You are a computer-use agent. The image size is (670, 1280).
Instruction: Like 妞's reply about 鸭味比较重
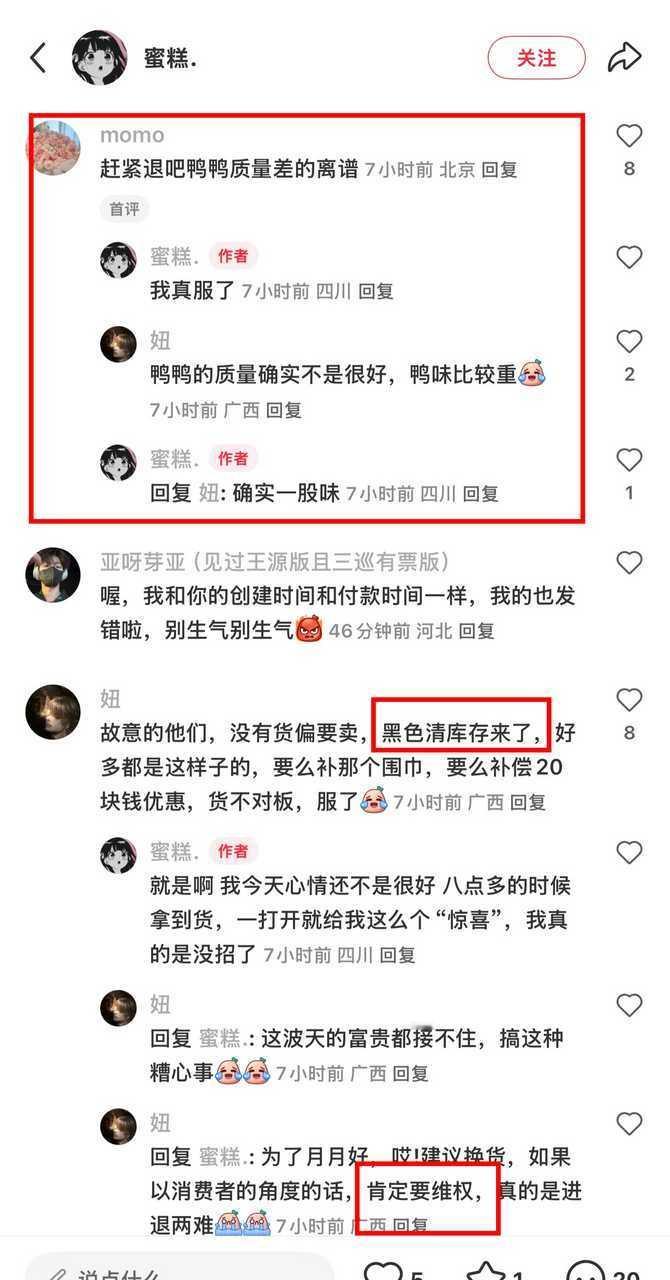coord(629,342)
